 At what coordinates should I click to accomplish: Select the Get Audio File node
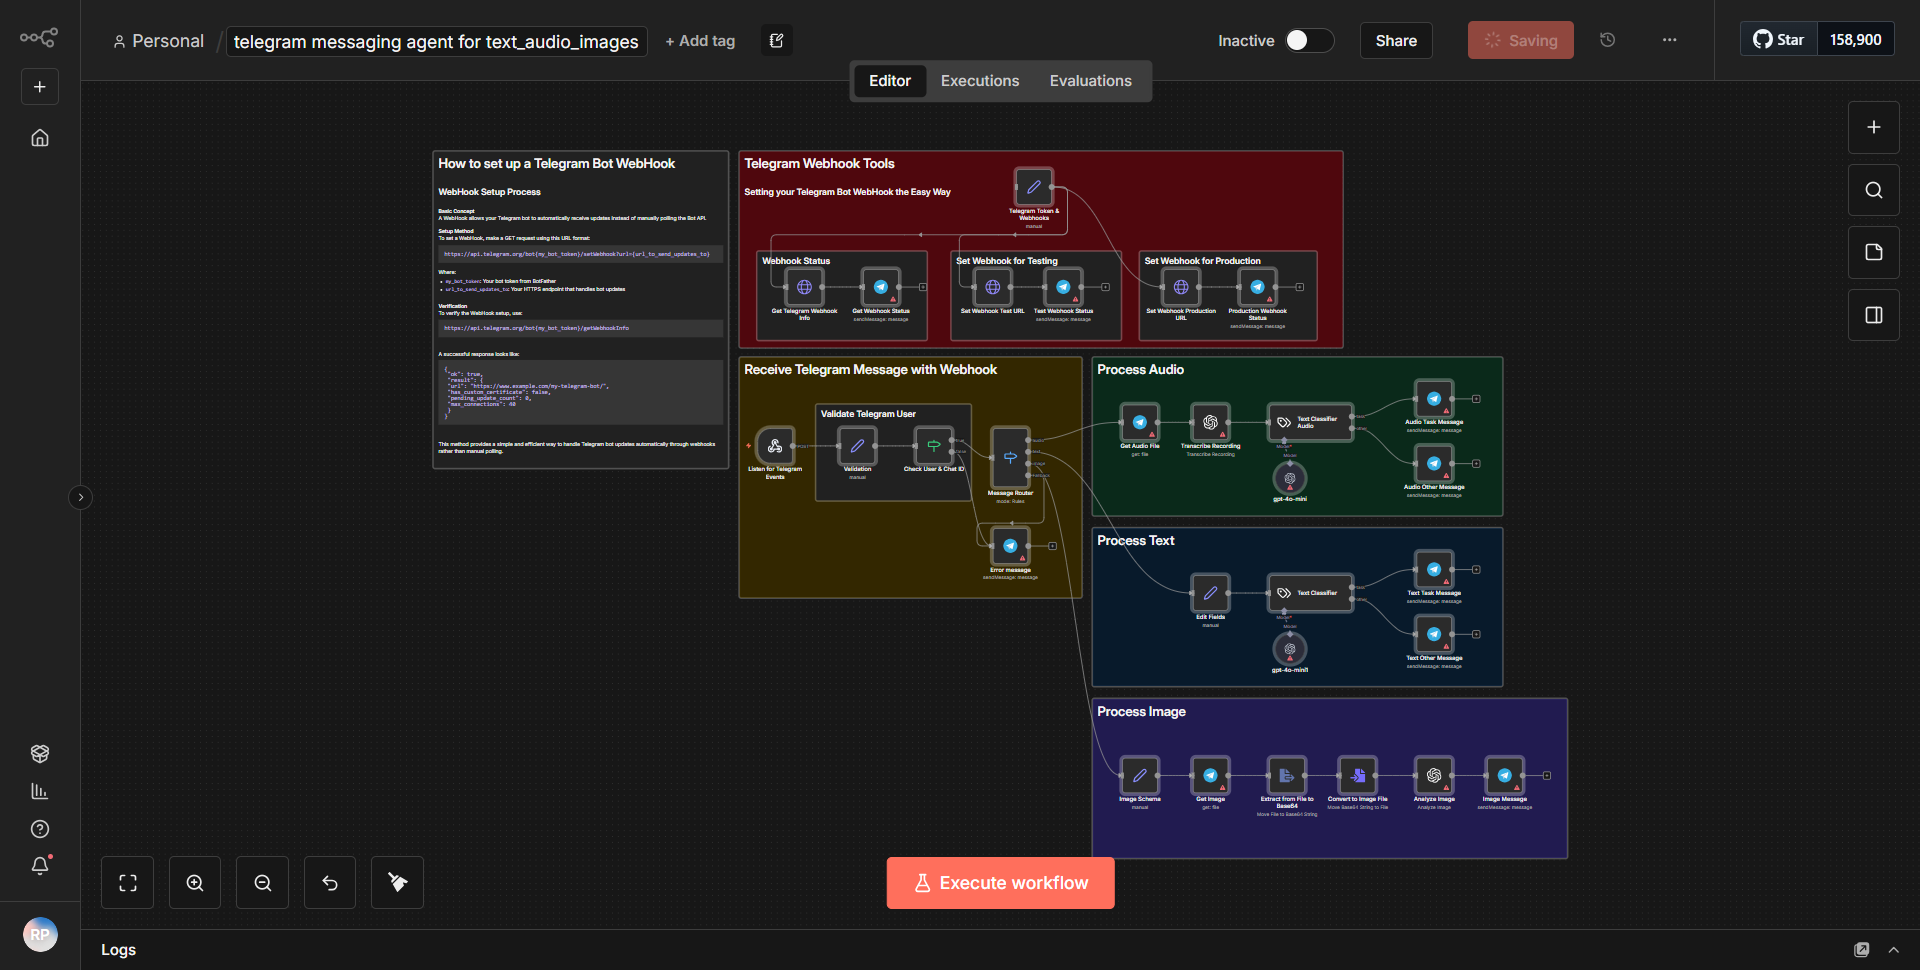tap(1140, 422)
